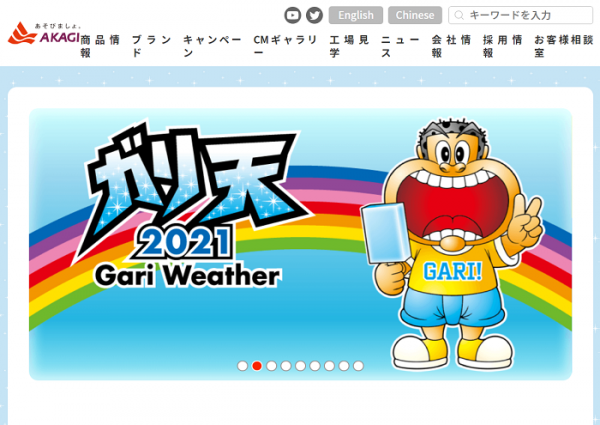
Task: Switch site language to Chinese
Action: [415, 15]
